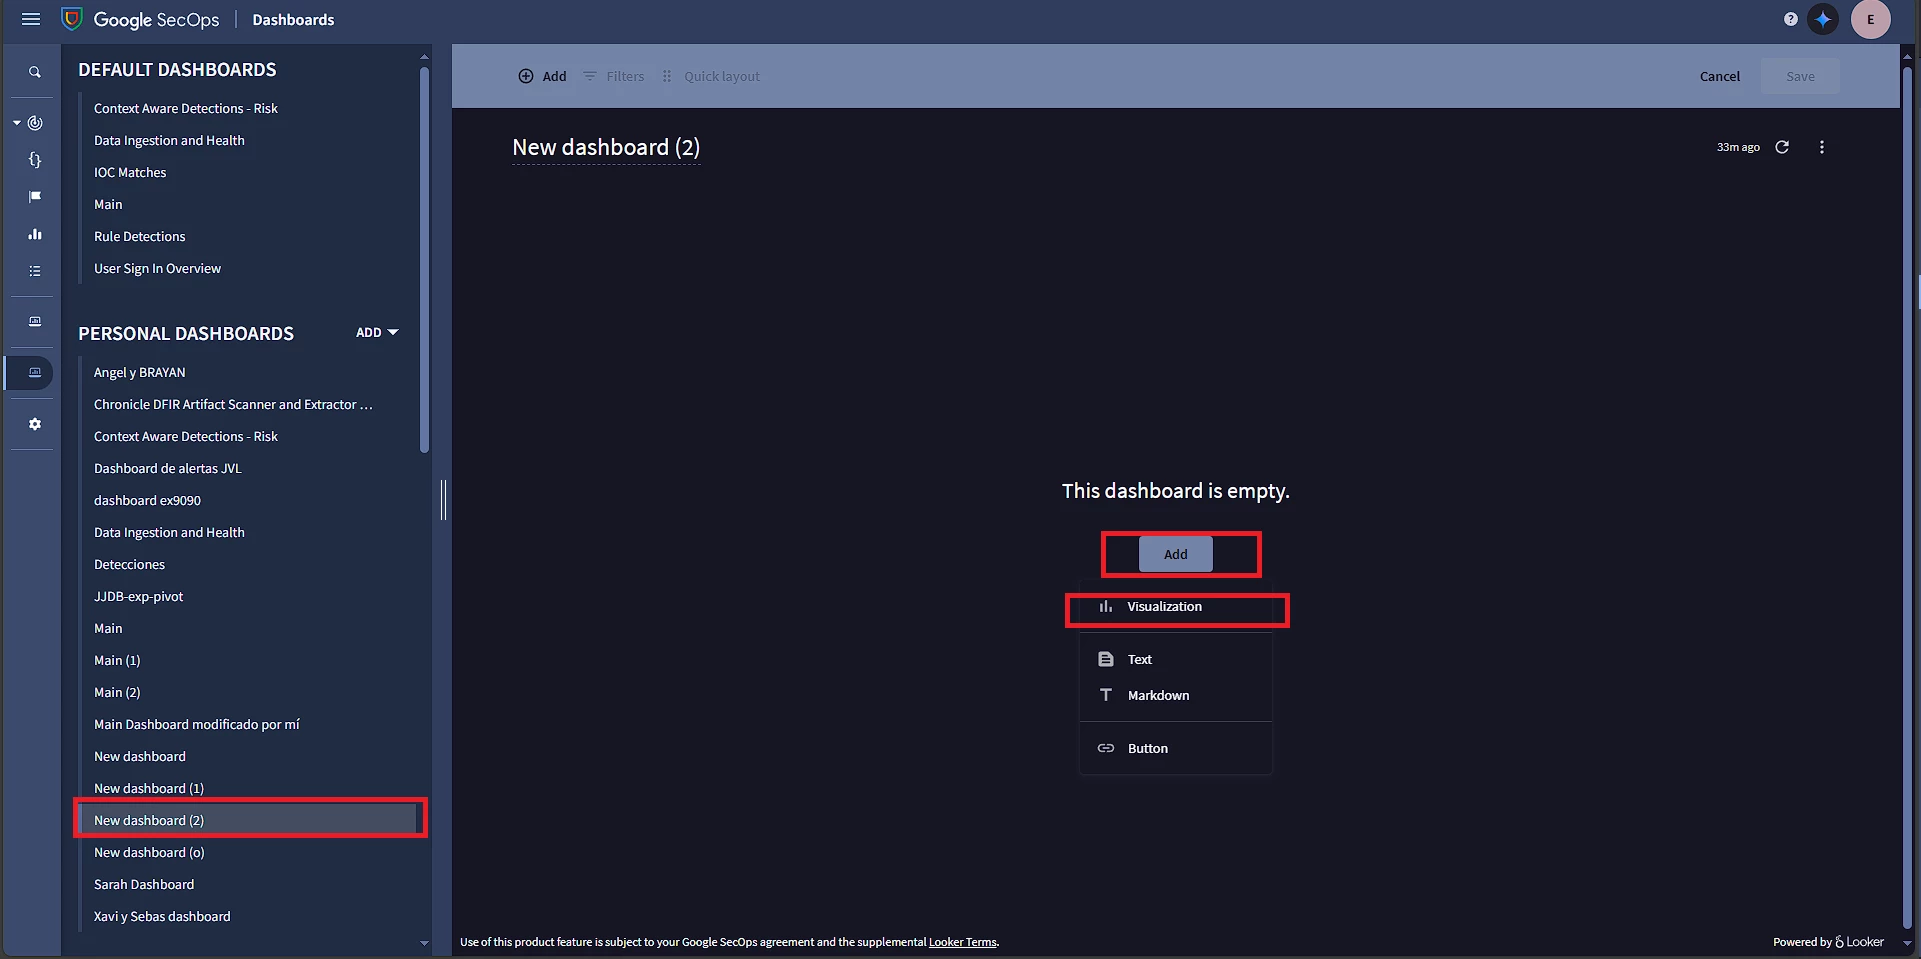Click the 33m ago timestamp
Screen dimensions: 1921x959
pos(1738,147)
